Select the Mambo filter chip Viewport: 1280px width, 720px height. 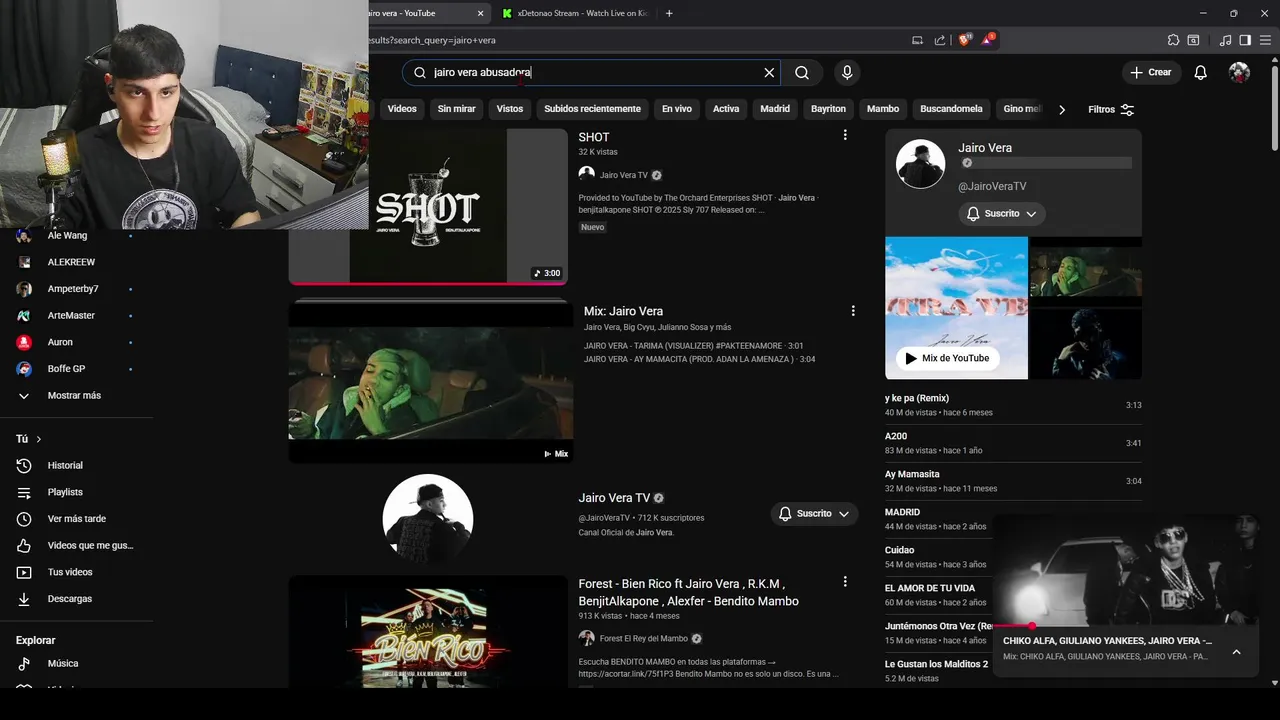tap(883, 109)
